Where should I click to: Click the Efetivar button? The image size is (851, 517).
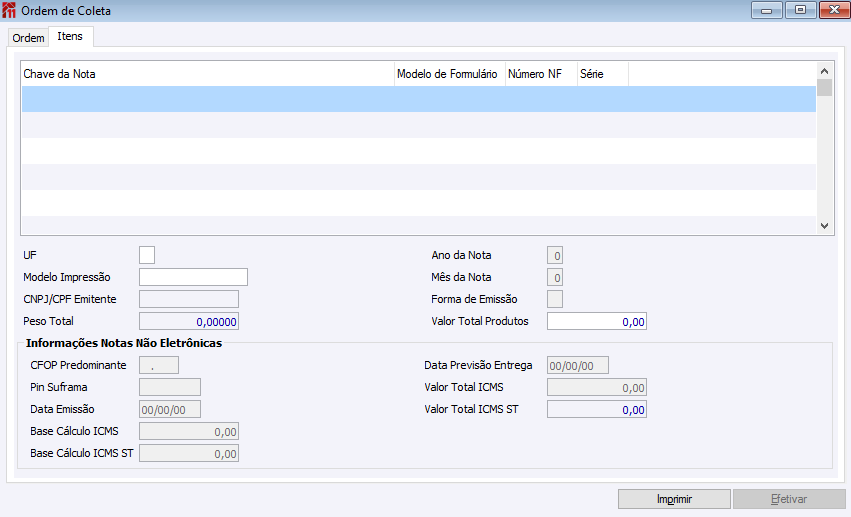tap(789, 499)
